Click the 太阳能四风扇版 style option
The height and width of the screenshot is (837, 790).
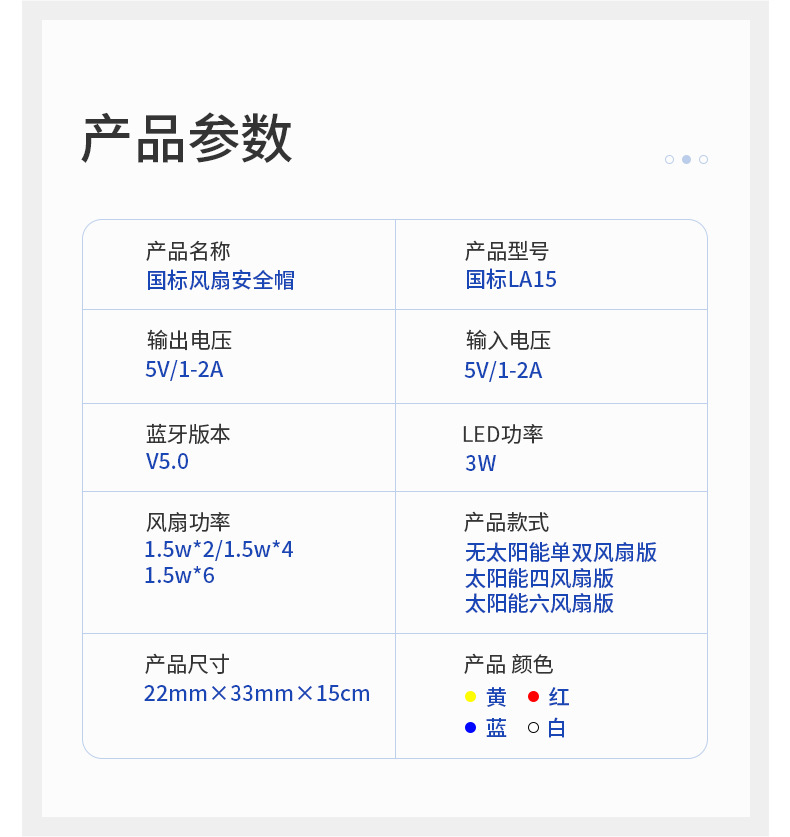pos(540,579)
